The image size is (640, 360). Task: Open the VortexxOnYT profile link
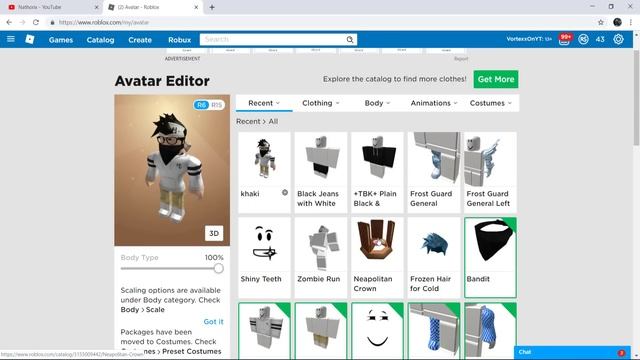[529, 39]
